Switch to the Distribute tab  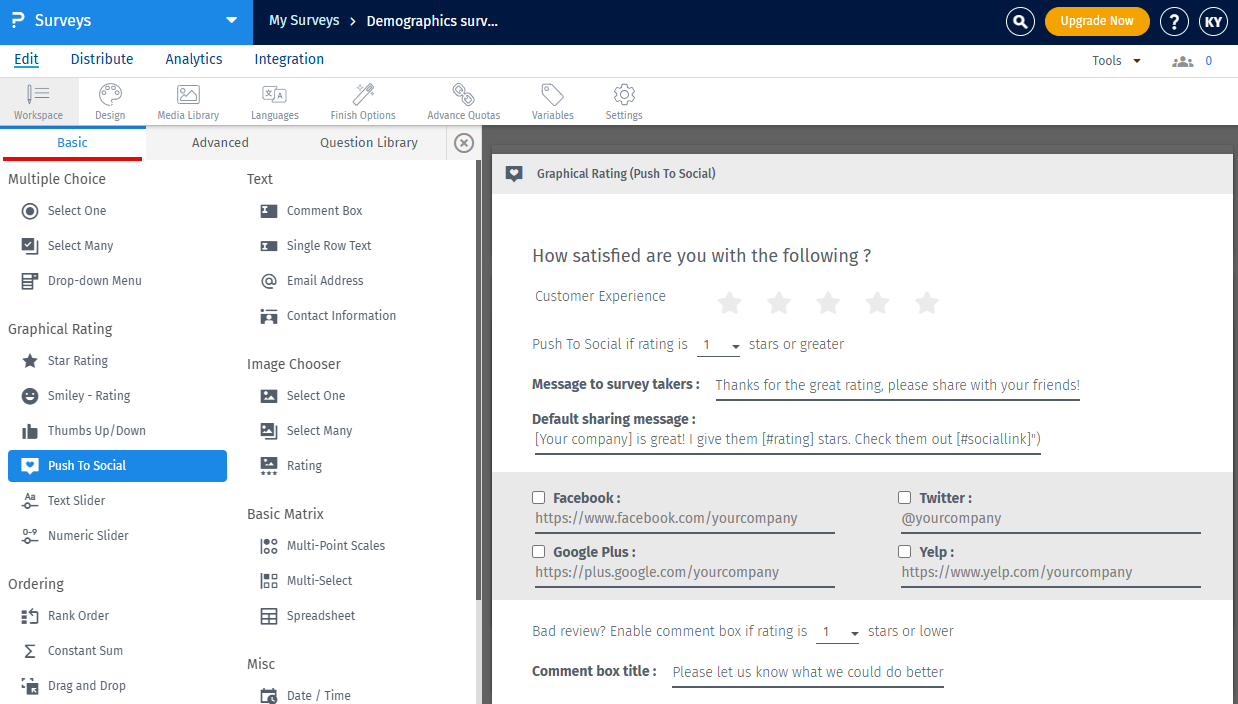point(102,59)
